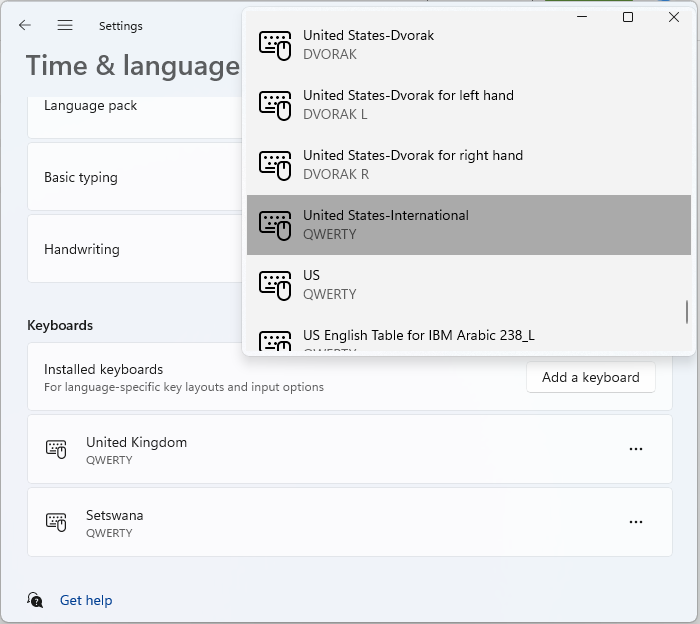
Task: Click the Get help icon
Action: (36, 600)
